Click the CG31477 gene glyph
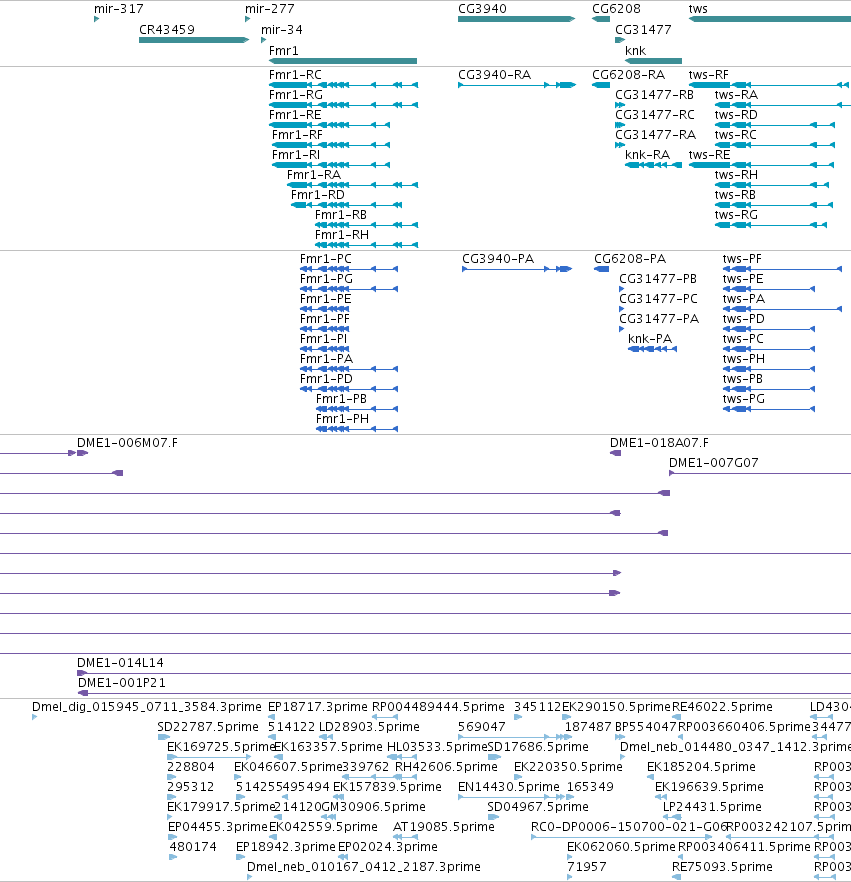 pos(620,40)
